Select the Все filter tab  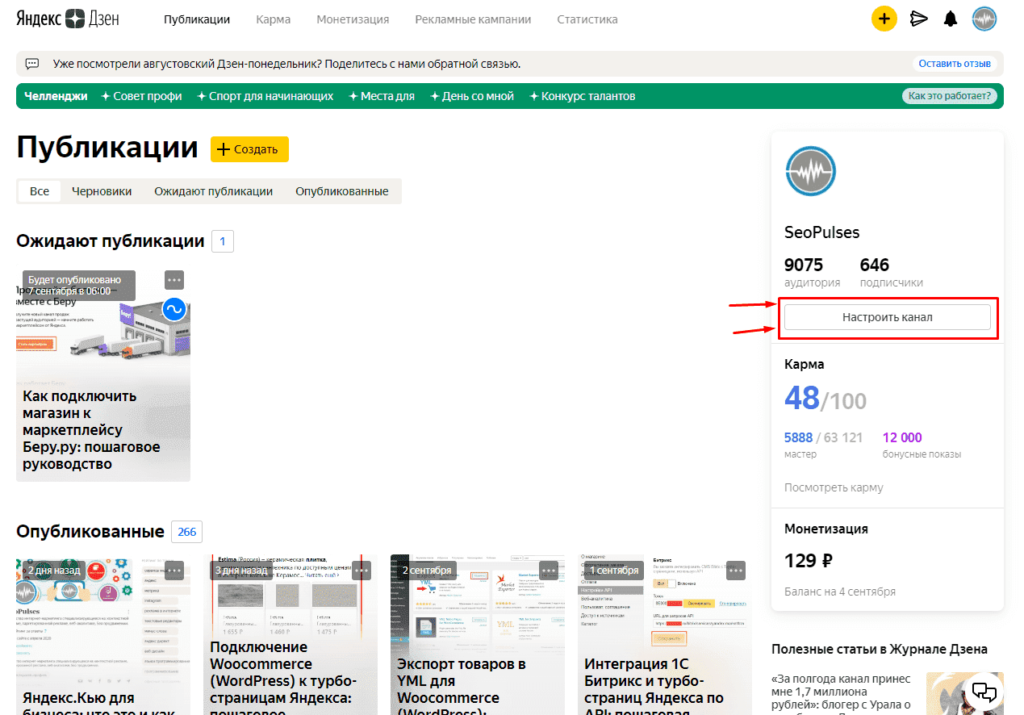tap(39, 191)
